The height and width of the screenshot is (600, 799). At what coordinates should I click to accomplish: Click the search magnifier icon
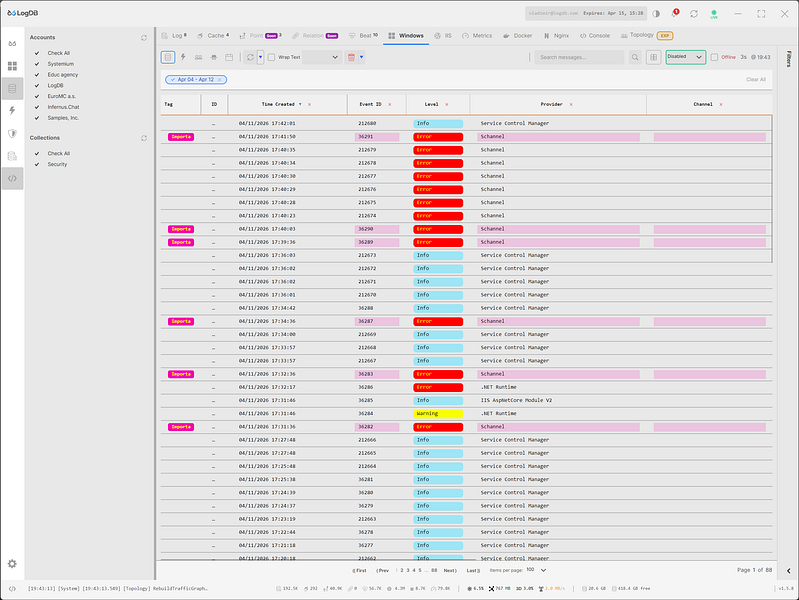pos(635,57)
